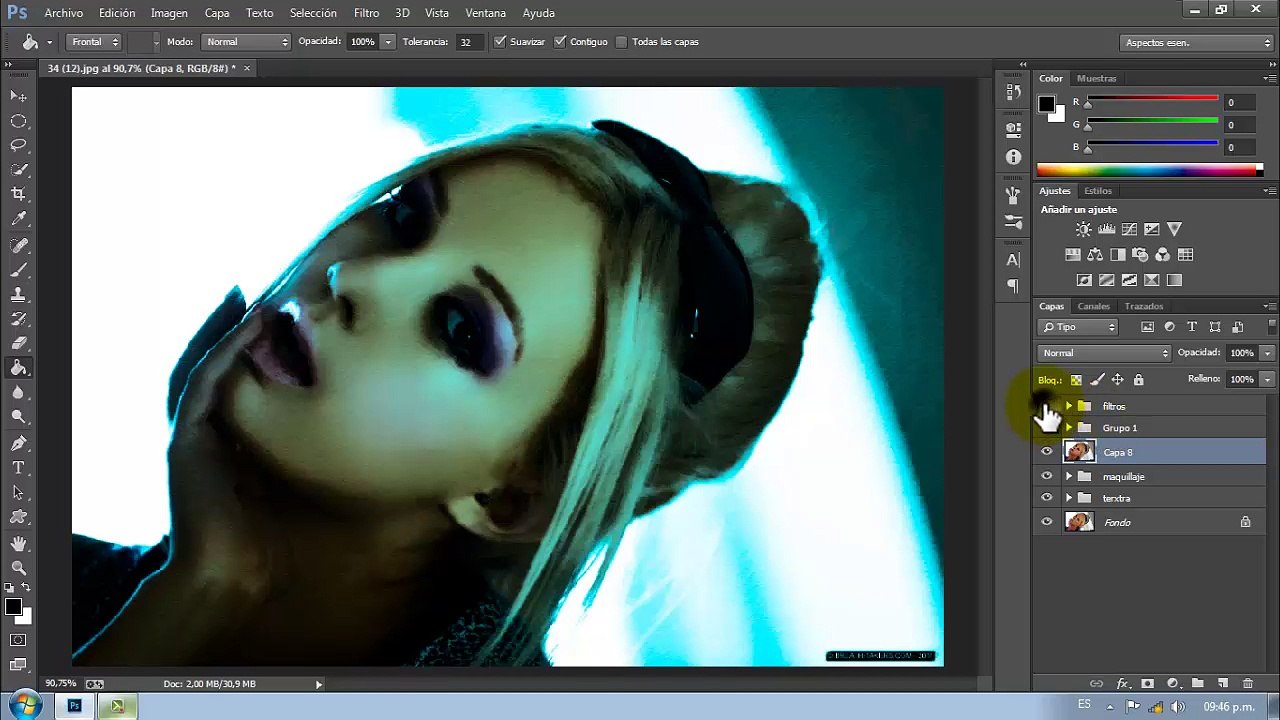This screenshot has height=720, width=1280.
Task: Select the Zoom tool
Action: coord(18,568)
